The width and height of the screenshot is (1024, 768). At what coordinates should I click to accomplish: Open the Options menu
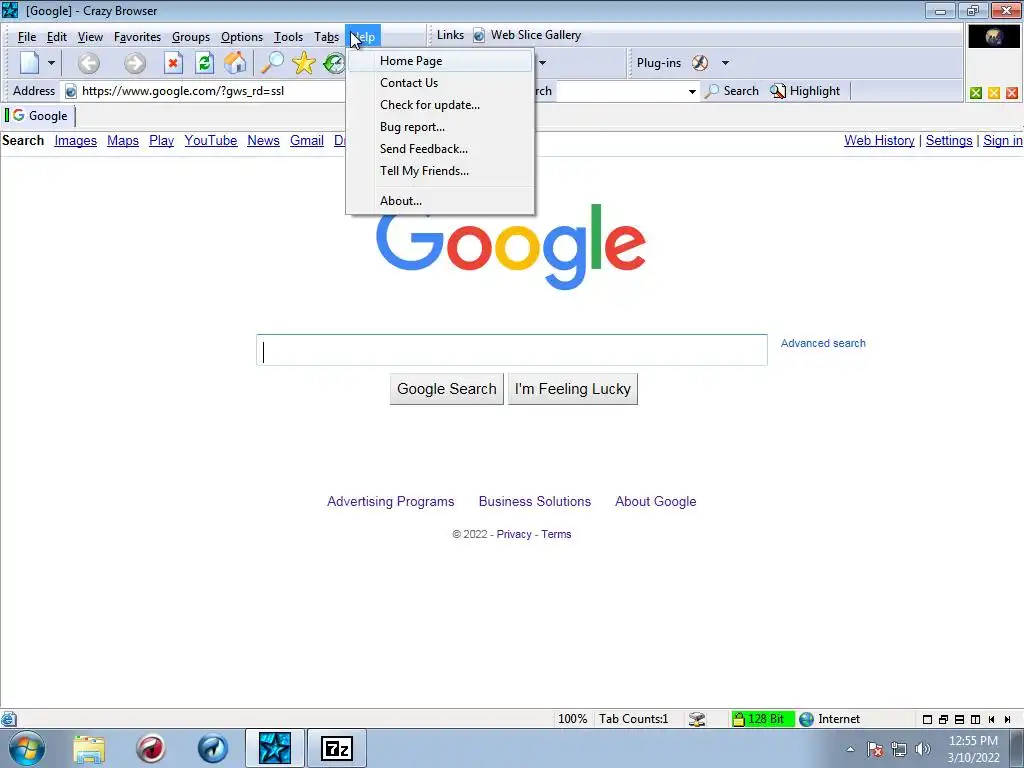pos(242,37)
